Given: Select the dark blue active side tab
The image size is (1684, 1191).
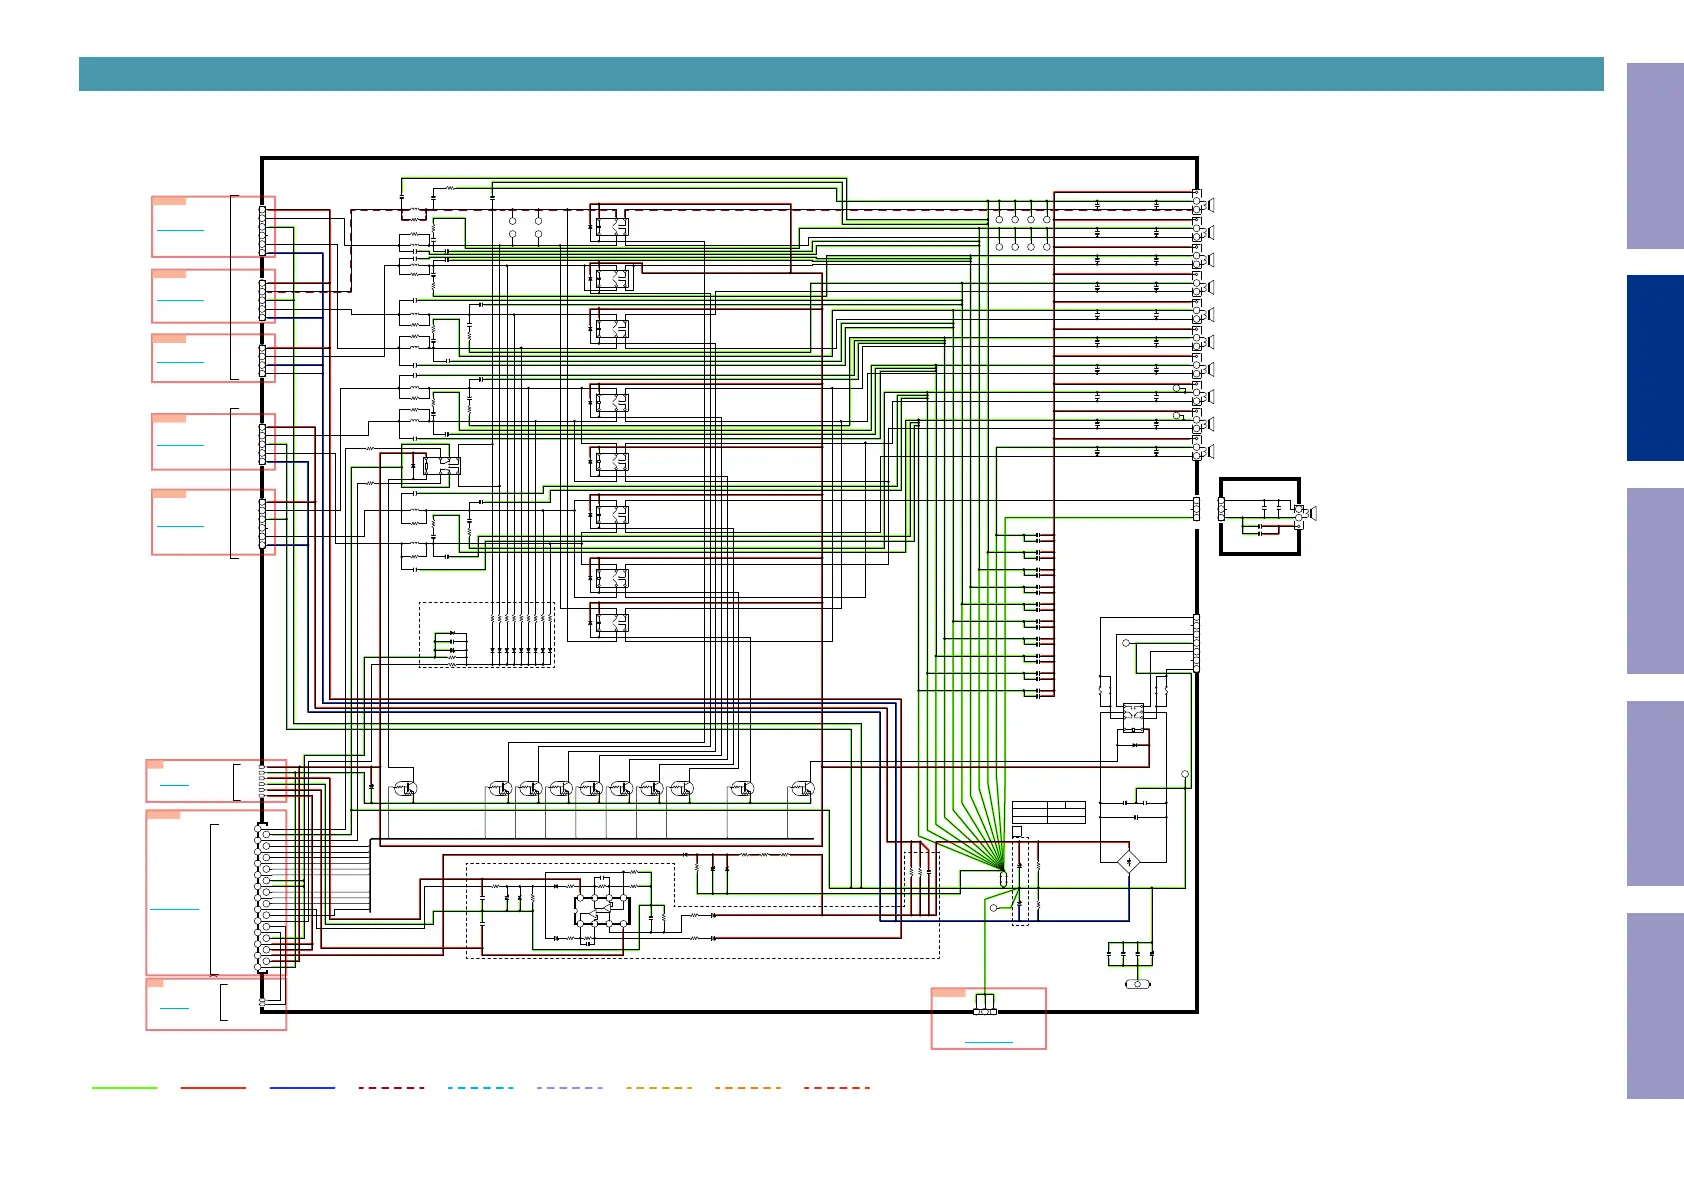Looking at the screenshot, I should click(x=1655, y=368).
